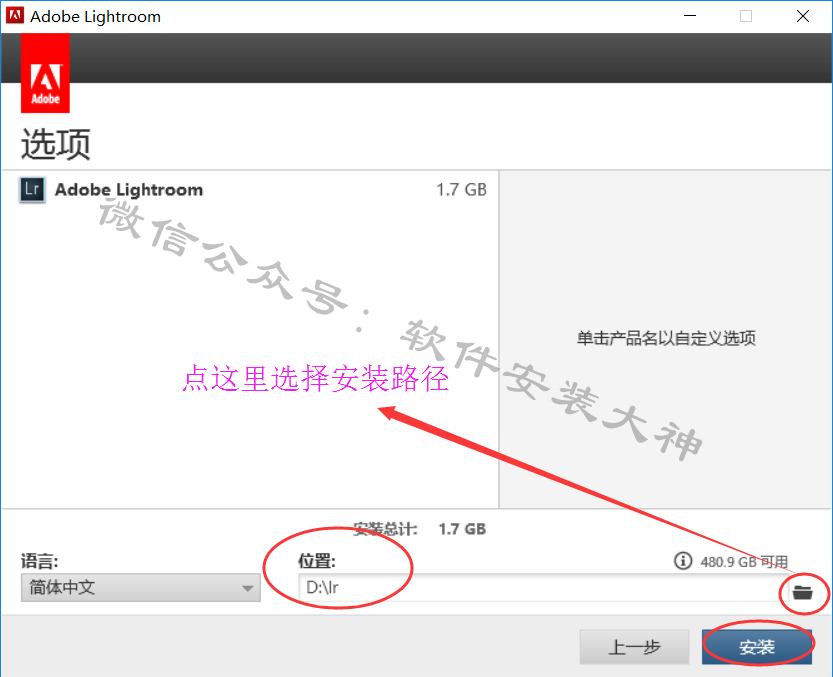Screen dimensions: 833x677
Task: Select the Adobe Lightroom product name
Action: coord(129,190)
